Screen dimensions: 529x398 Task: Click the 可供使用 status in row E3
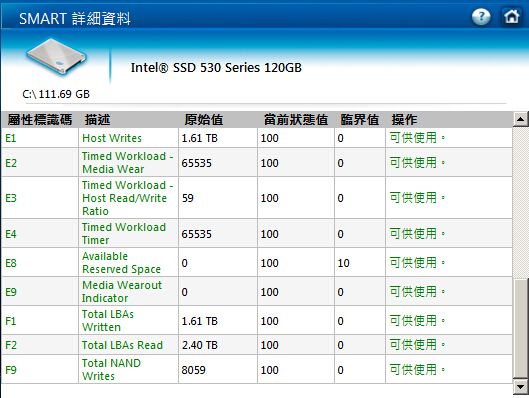click(417, 198)
